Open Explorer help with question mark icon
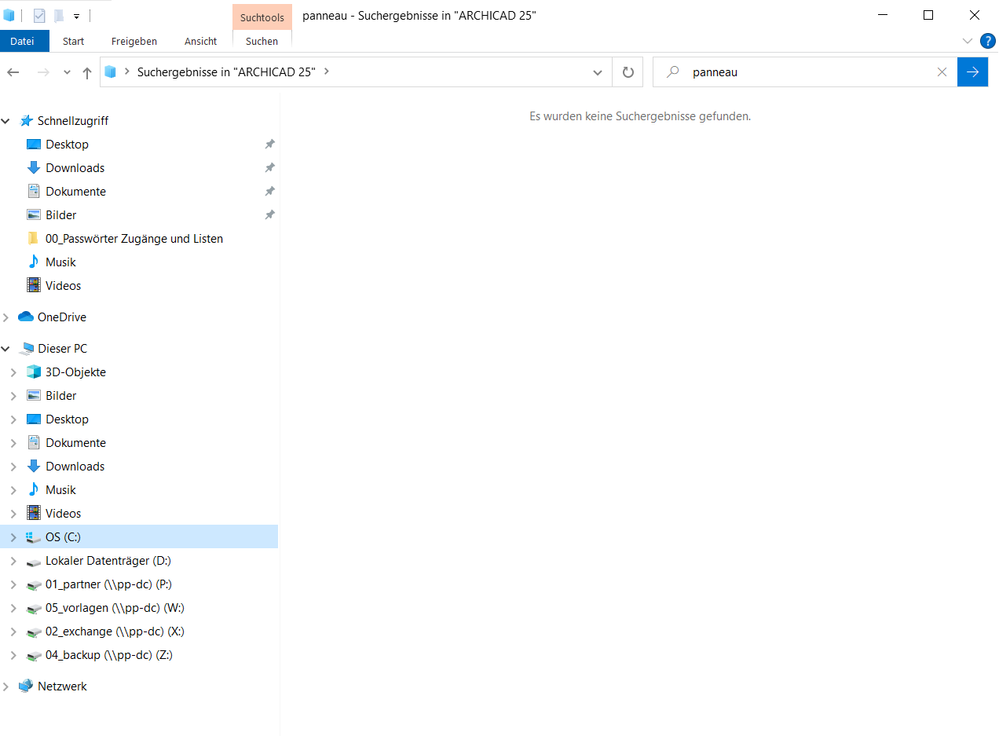 988,41
